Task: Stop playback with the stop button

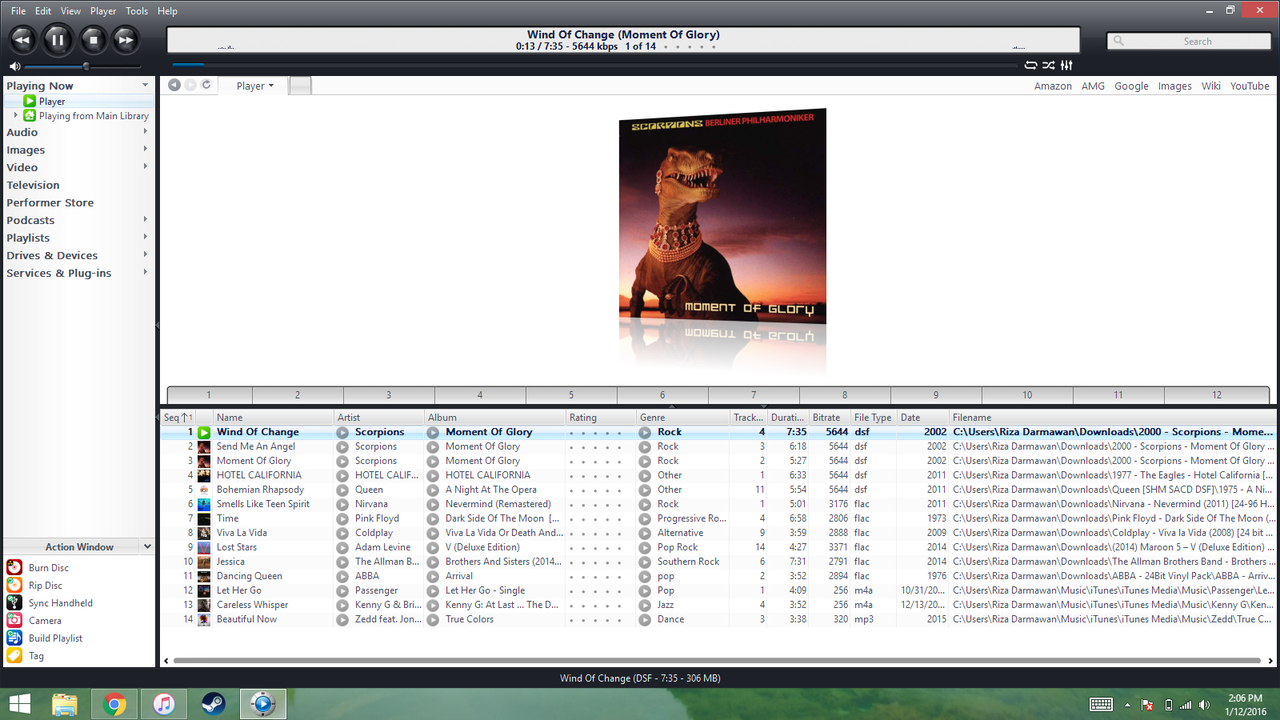Action: [92, 40]
